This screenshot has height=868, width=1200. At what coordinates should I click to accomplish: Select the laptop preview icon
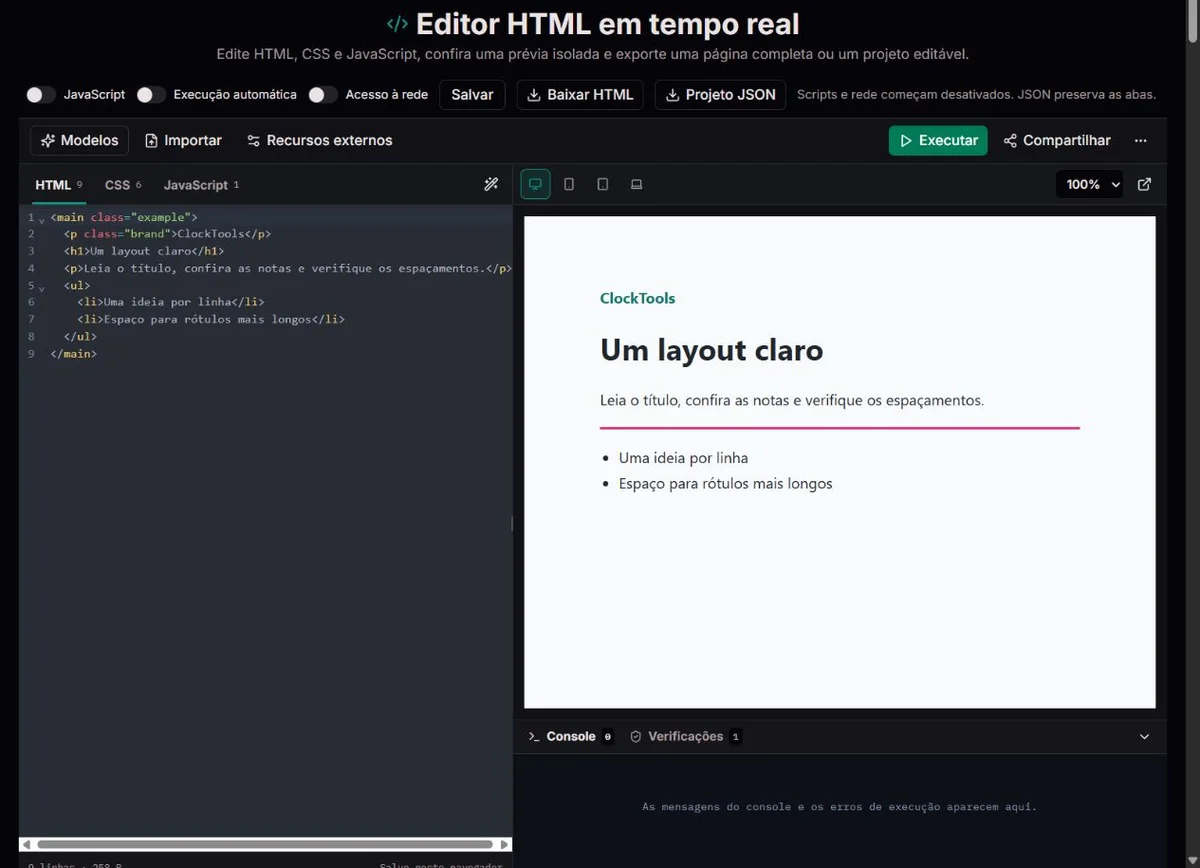[636, 184]
